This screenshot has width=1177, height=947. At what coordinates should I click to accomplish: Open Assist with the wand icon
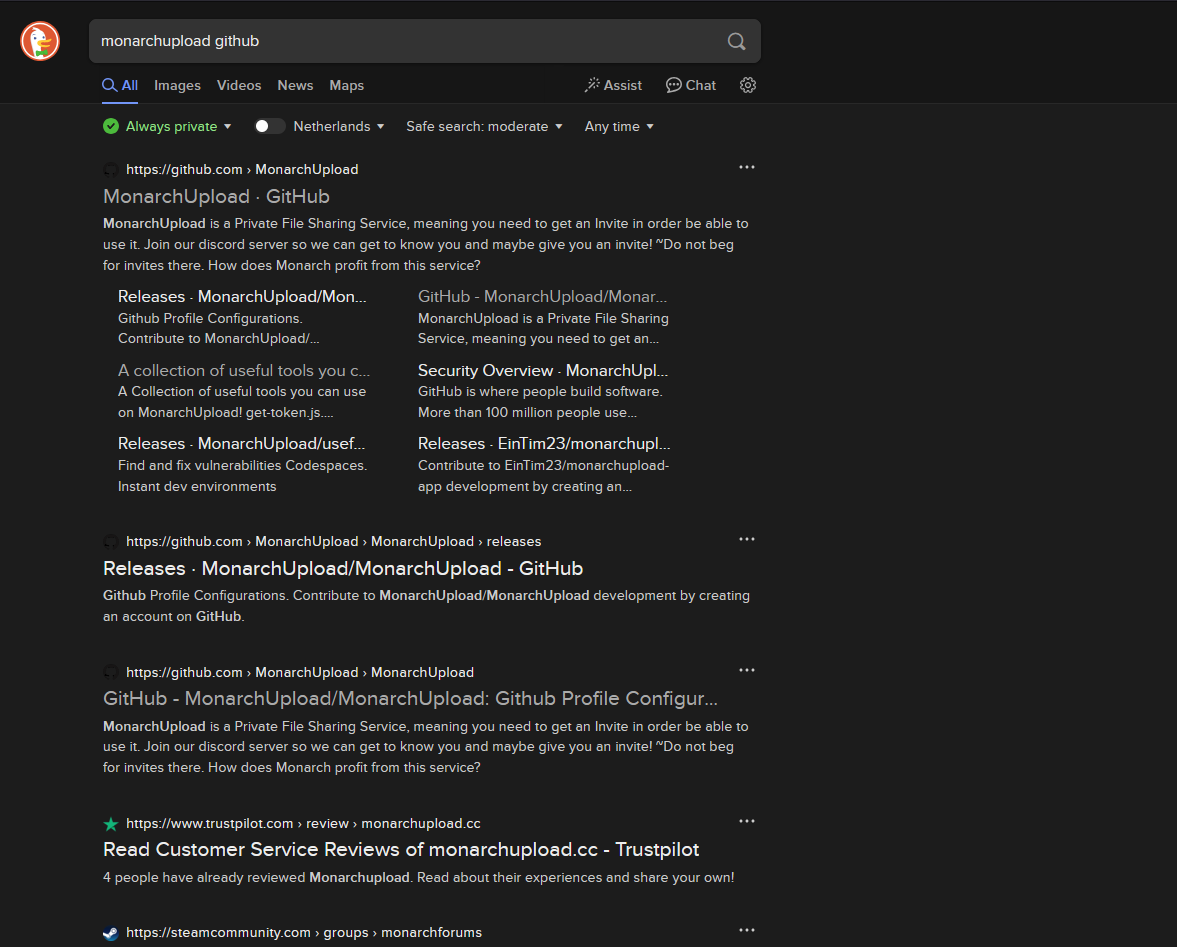(613, 85)
